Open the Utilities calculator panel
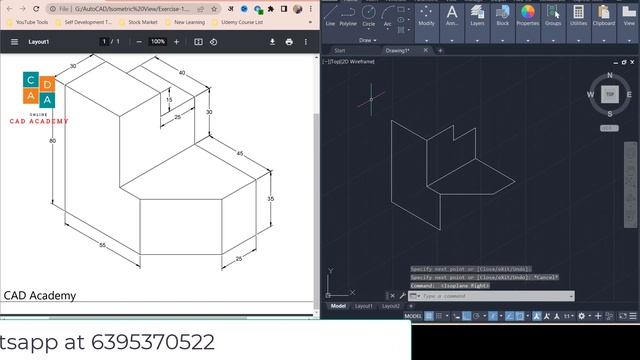640x360 pixels. tap(578, 16)
